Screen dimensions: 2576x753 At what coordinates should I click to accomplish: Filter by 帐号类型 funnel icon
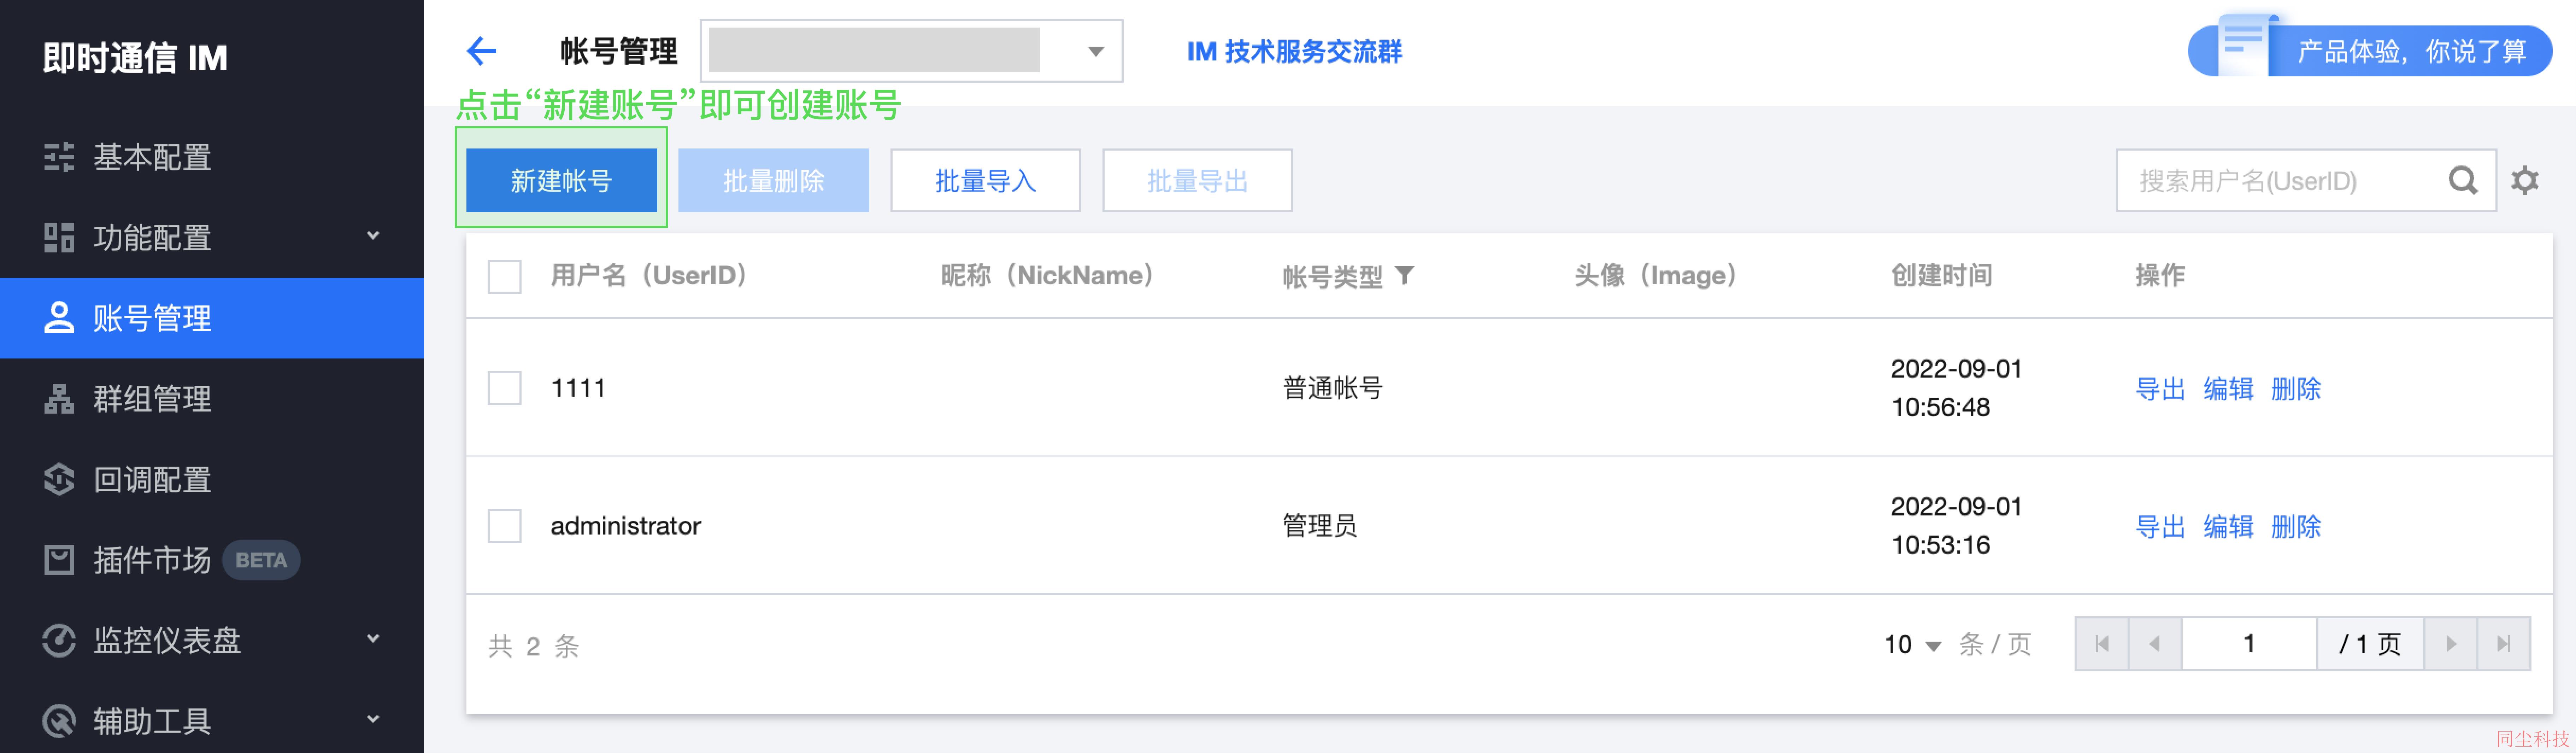pos(1405,275)
